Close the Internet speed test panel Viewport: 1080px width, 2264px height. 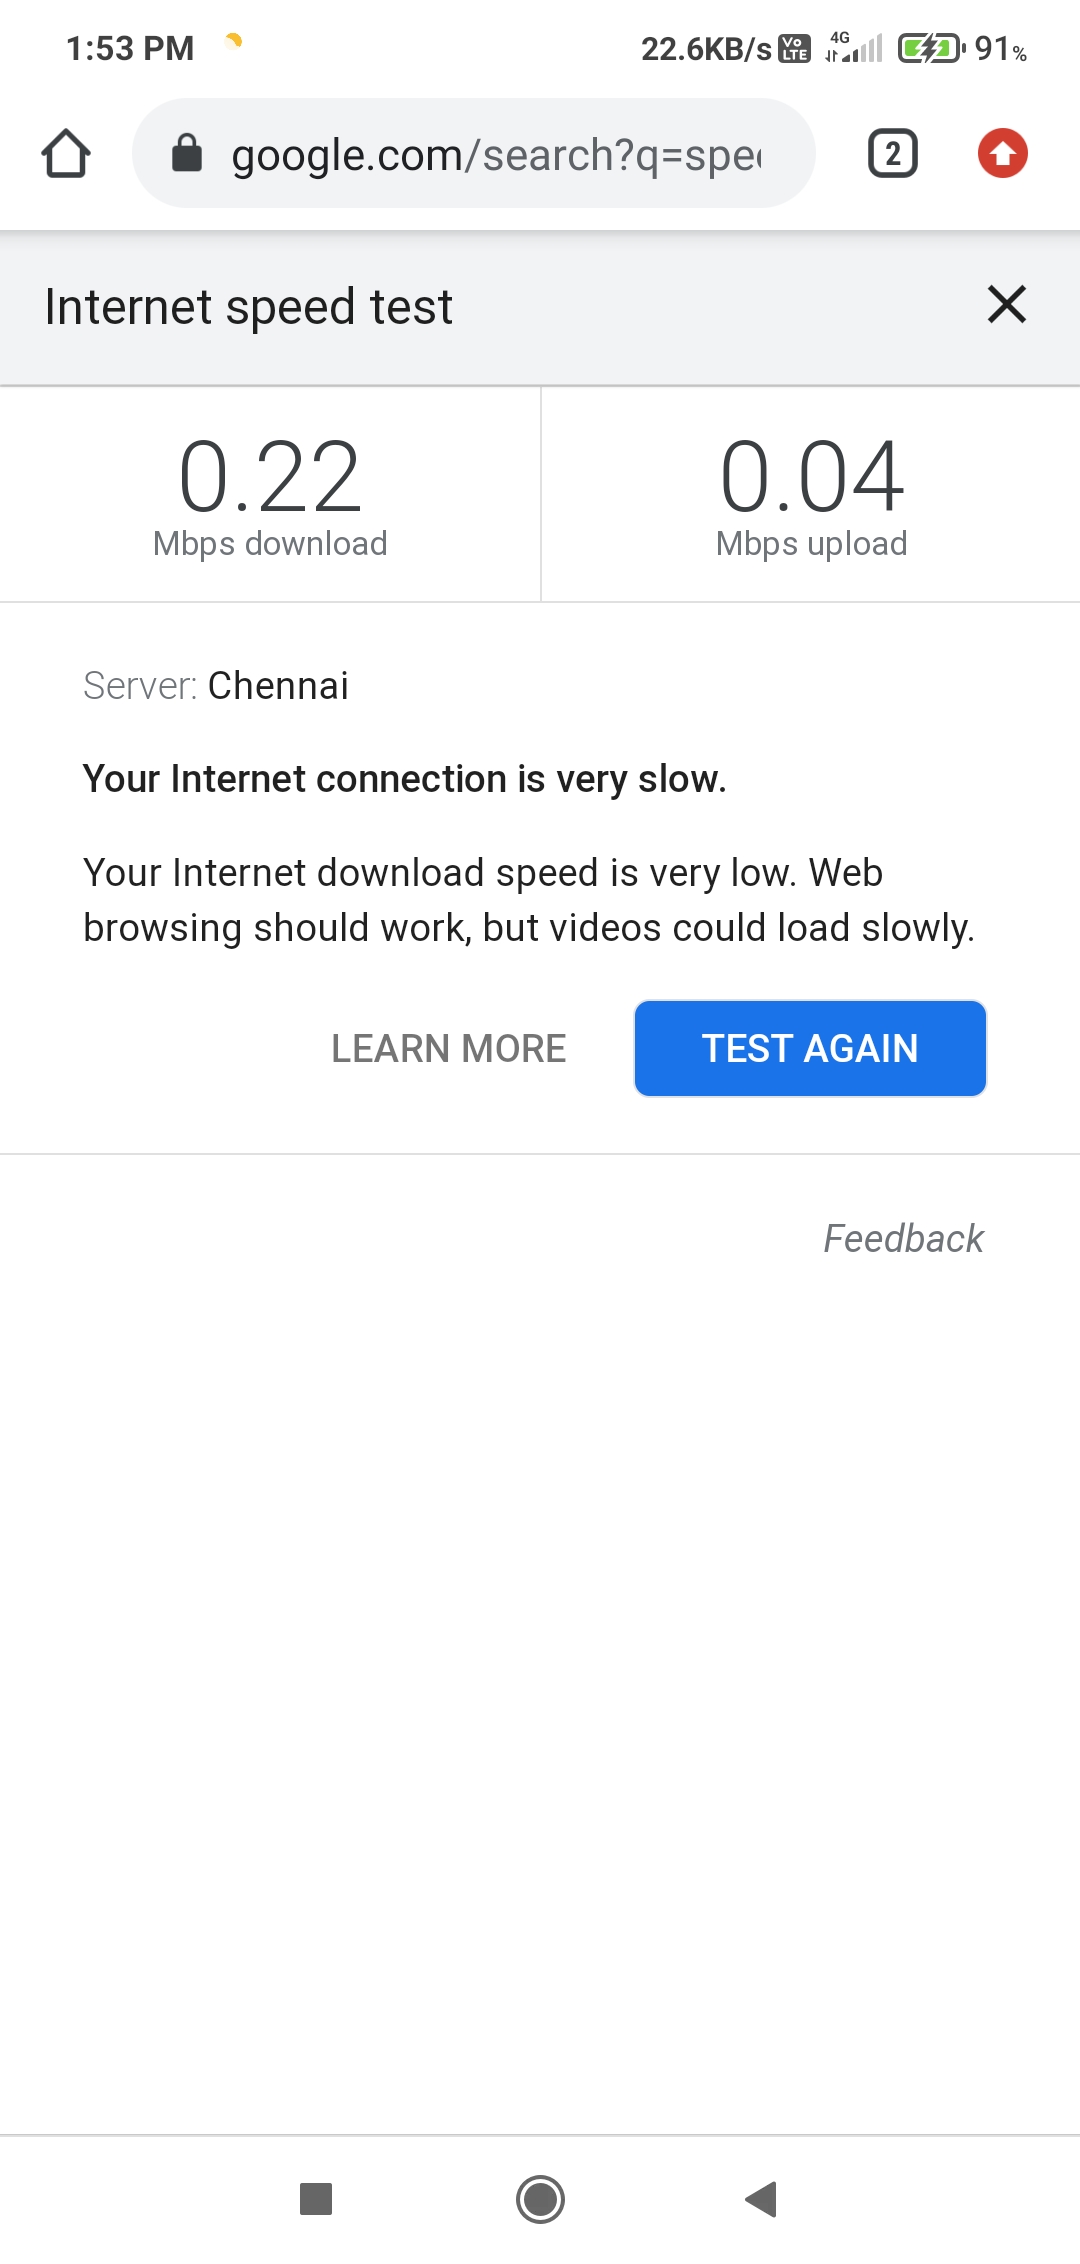1007,304
